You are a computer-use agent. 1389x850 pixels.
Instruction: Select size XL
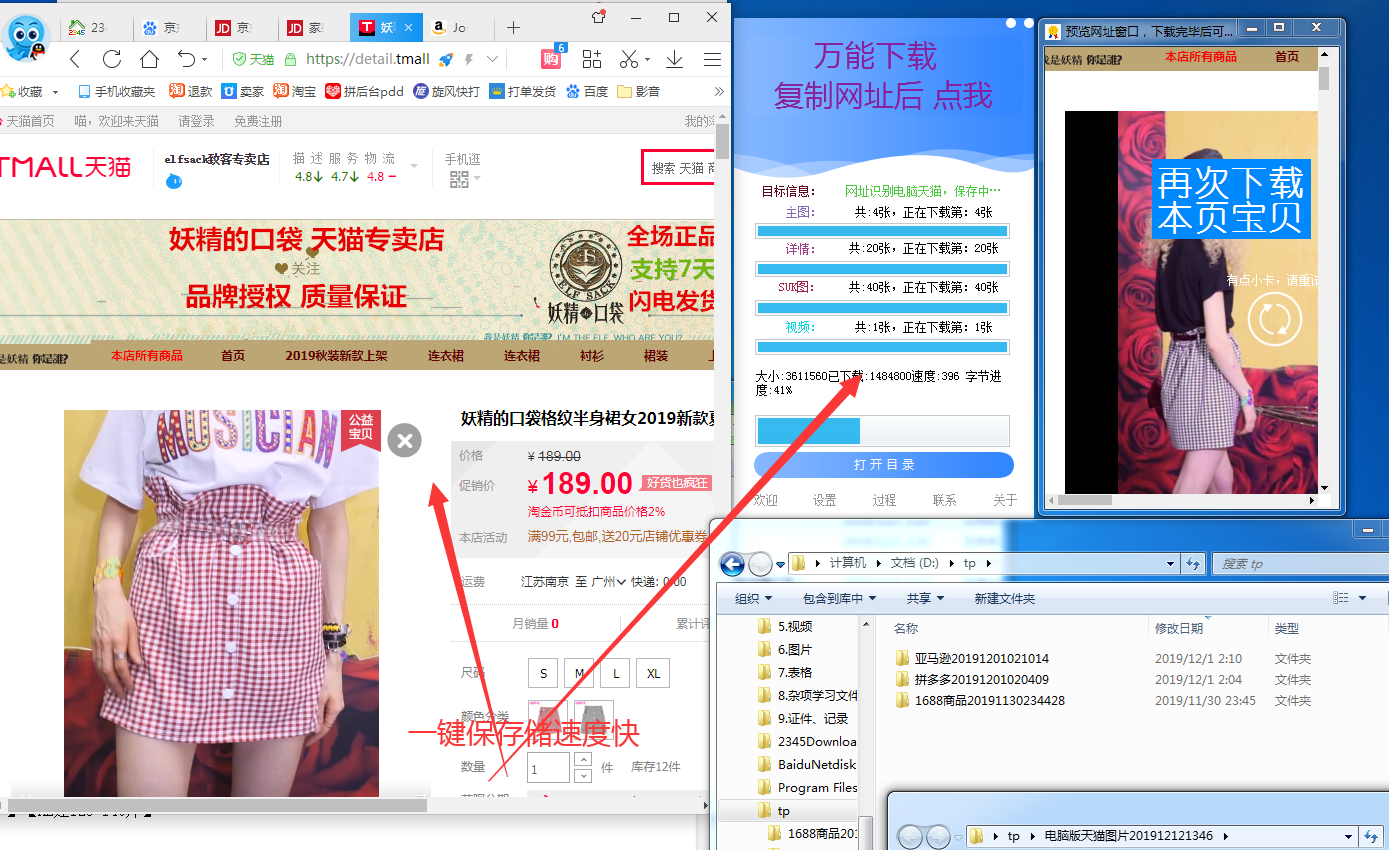click(653, 673)
